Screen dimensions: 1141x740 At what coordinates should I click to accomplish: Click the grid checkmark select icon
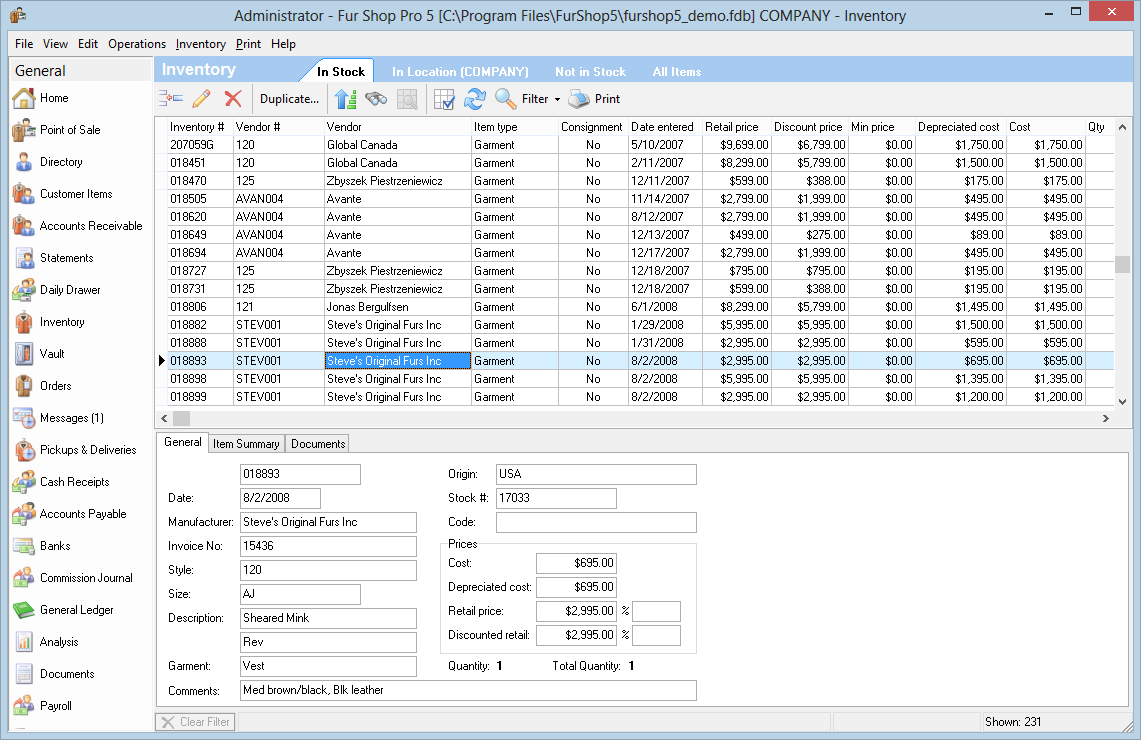[x=444, y=99]
